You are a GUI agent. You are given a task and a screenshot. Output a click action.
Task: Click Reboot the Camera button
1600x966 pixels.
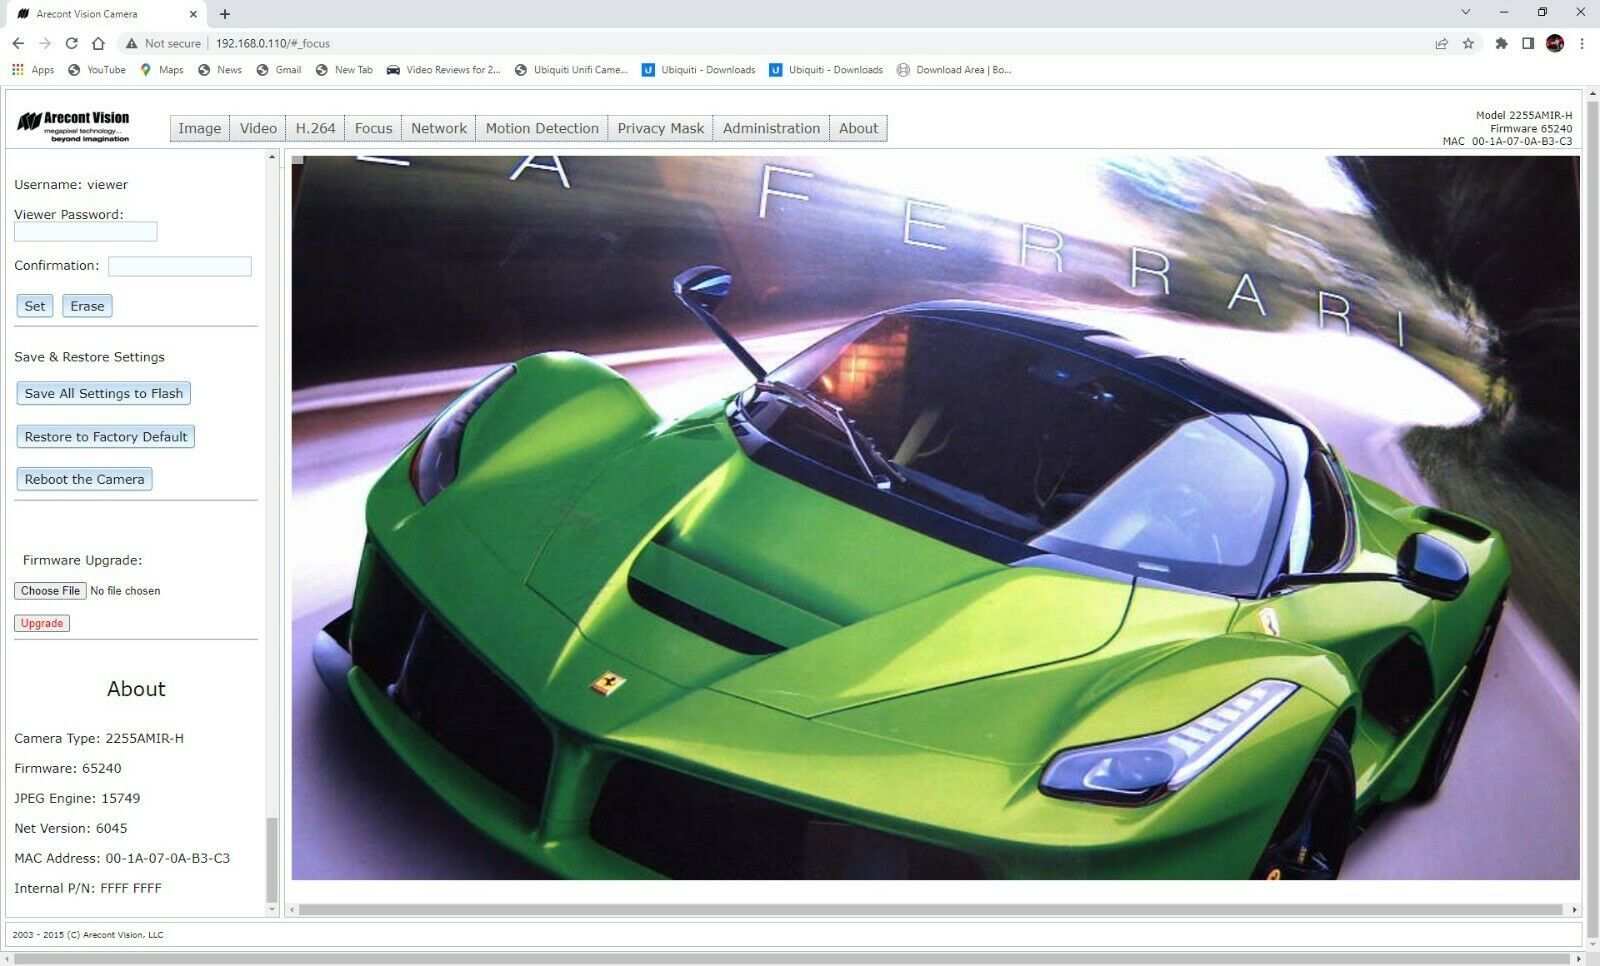tap(85, 479)
